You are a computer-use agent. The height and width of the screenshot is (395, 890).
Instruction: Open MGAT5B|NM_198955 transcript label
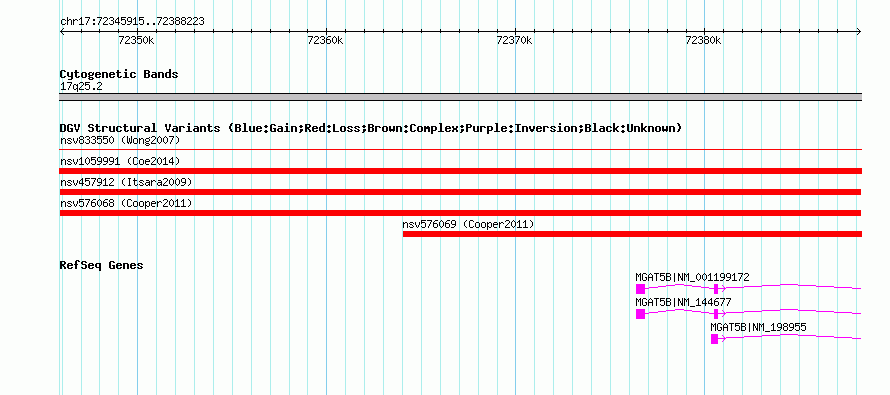pos(758,327)
